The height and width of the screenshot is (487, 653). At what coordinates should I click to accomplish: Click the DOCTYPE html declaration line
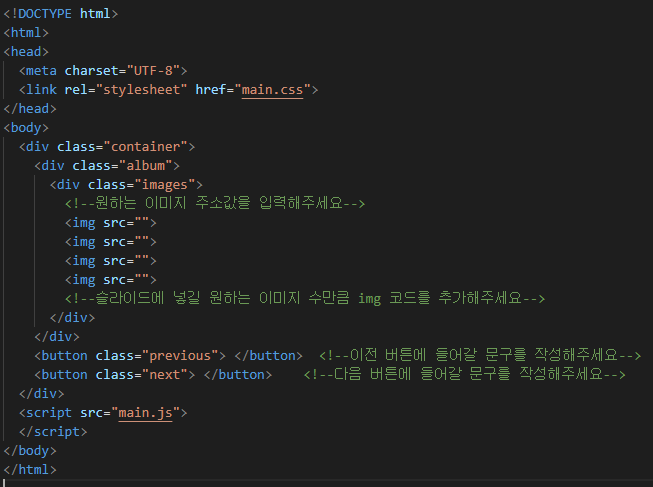tap(60, 14)
